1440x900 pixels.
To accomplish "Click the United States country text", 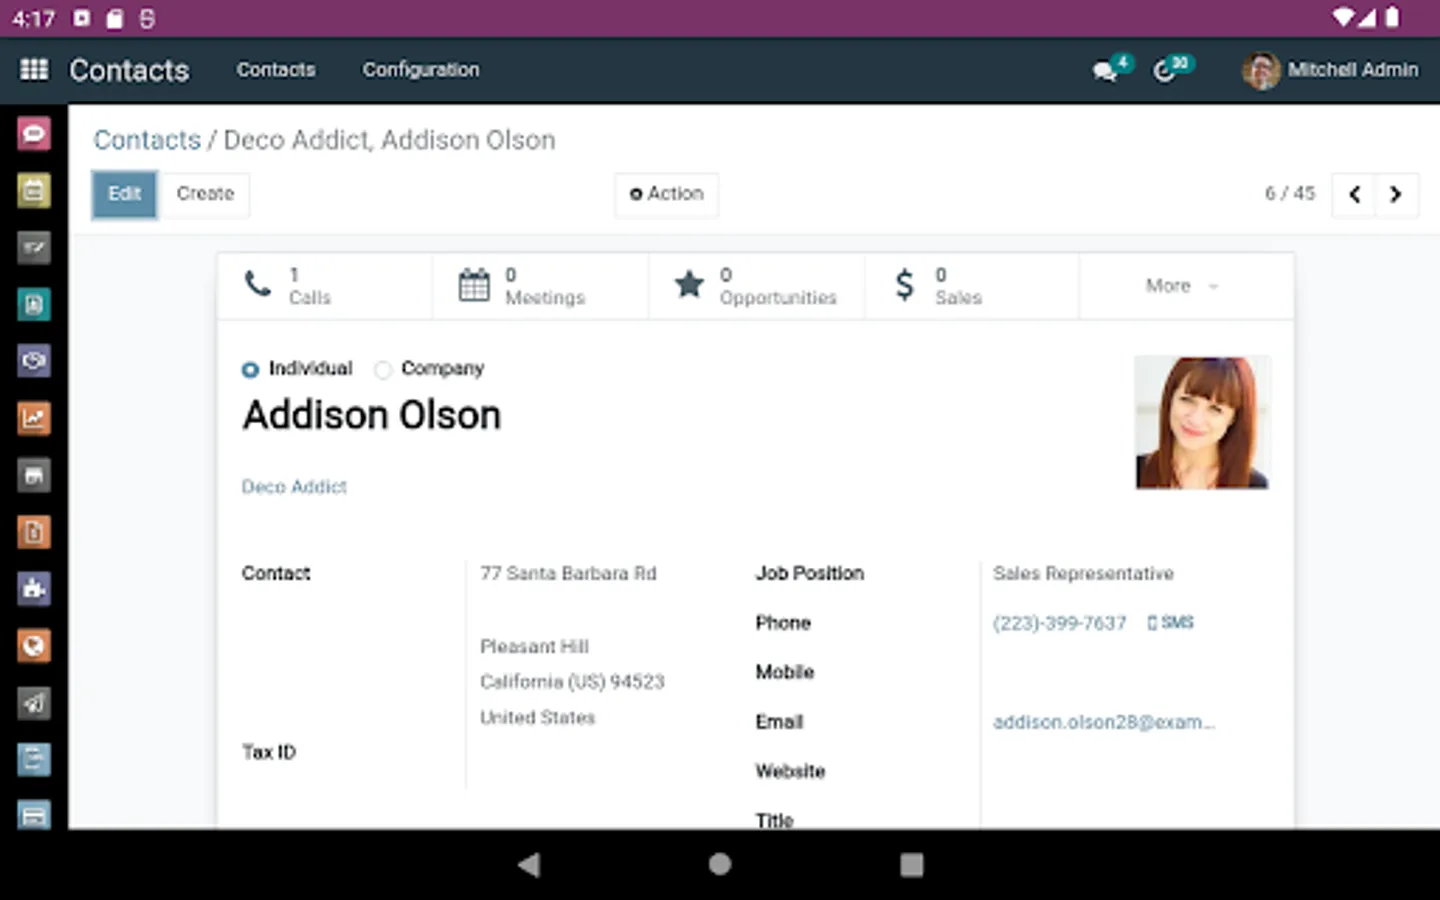I will tap(537, 718).
